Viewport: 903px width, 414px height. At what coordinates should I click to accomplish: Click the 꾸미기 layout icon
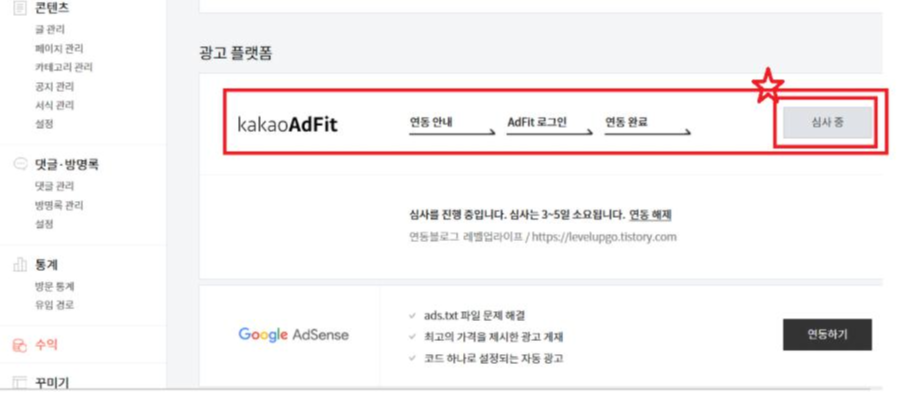tap(20, 382)
